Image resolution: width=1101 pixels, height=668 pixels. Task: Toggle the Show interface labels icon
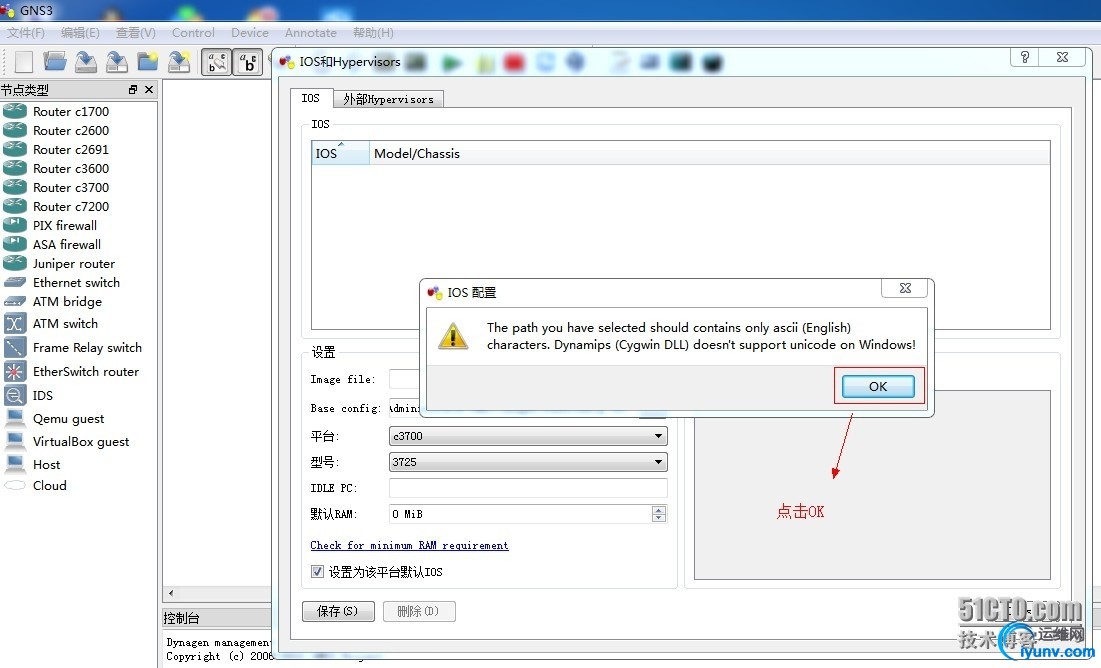pyautogui.click(x=217, y=63)
